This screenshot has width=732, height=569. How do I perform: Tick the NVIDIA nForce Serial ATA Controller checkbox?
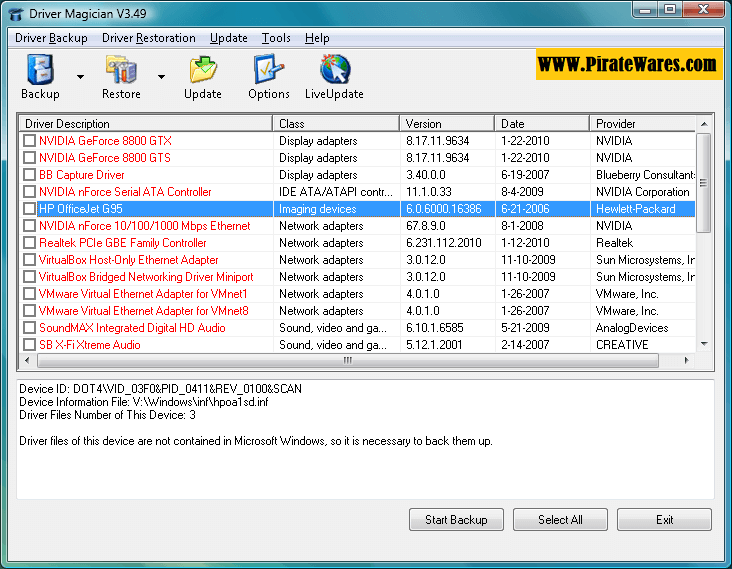click(x=29, y=192)
